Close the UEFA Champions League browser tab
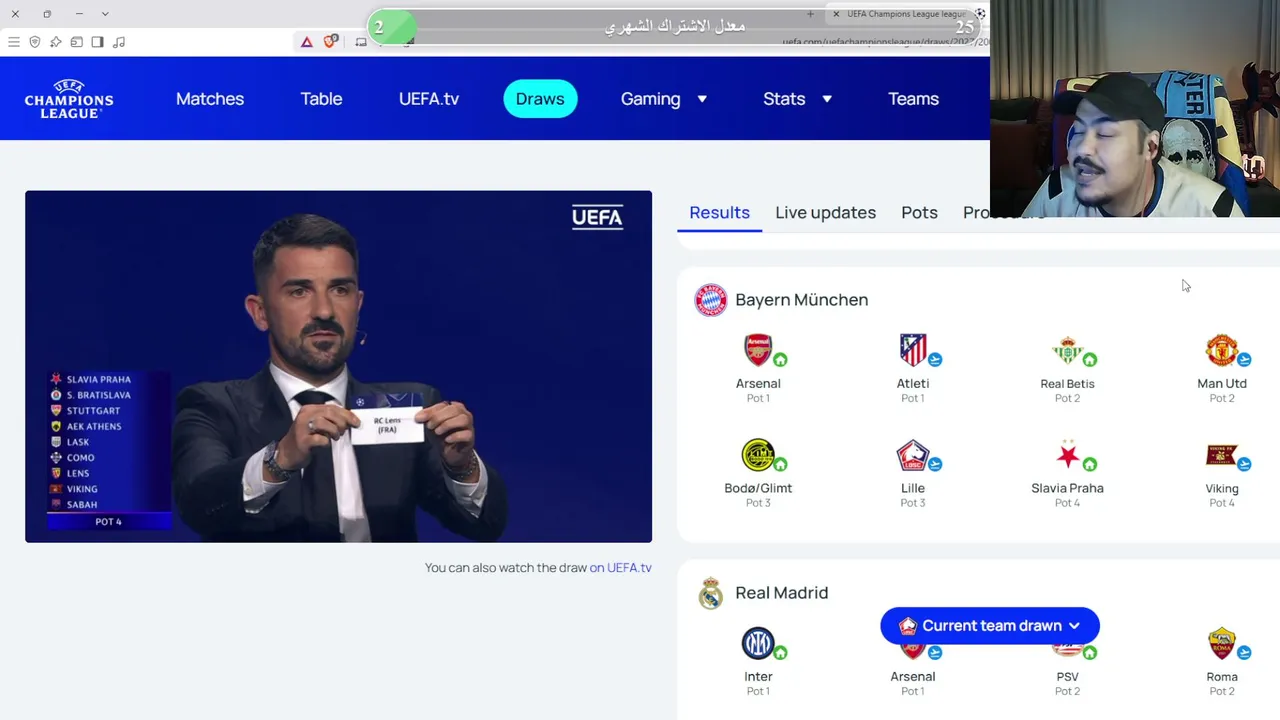 click(836, 14)
